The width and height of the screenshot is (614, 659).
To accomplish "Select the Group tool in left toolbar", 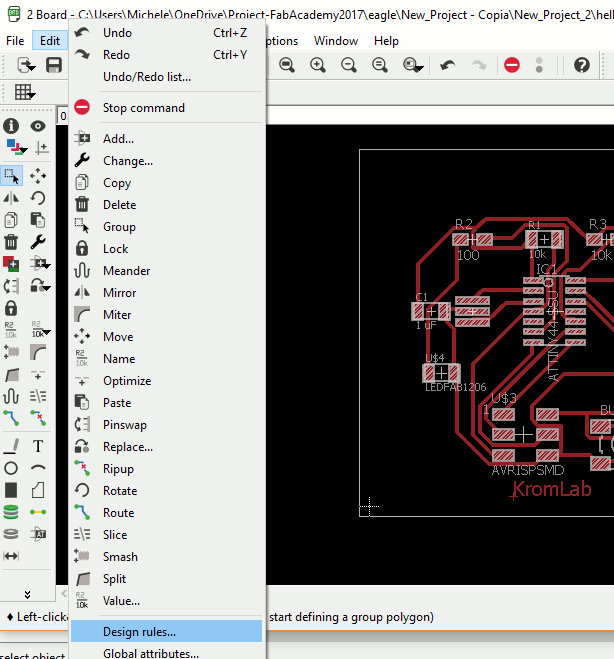I will tap(11, 176).
